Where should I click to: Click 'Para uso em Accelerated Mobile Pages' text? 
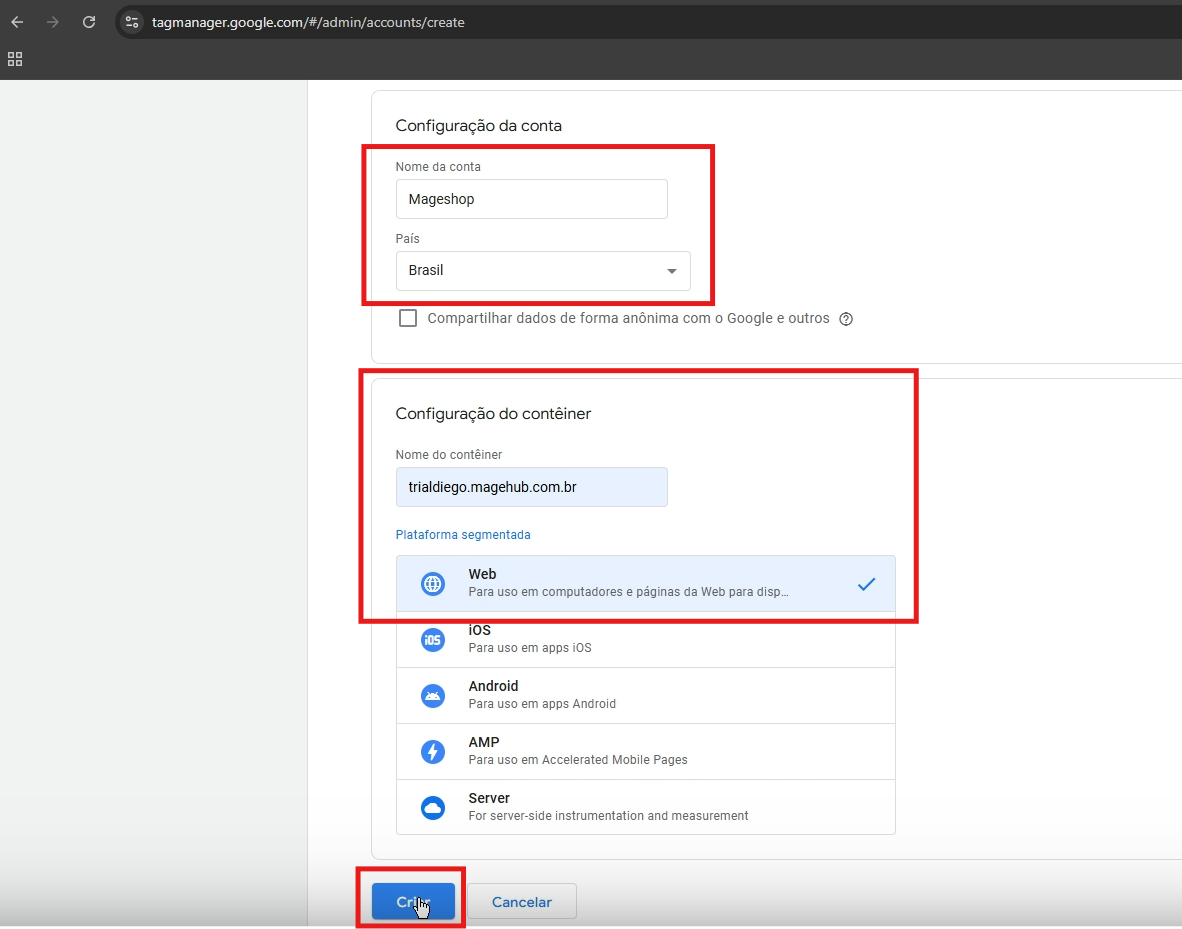point(578,759)
